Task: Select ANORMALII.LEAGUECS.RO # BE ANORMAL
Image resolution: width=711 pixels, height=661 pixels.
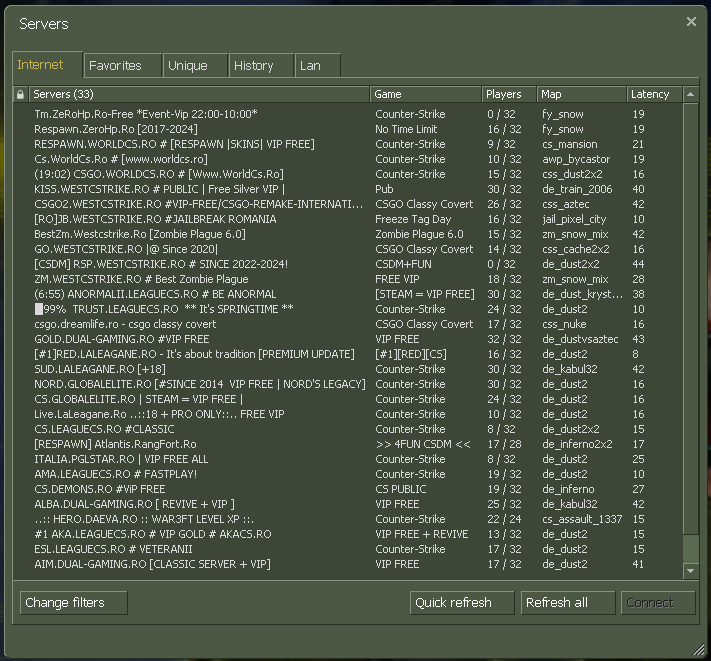Action: (x=348, y=294)
